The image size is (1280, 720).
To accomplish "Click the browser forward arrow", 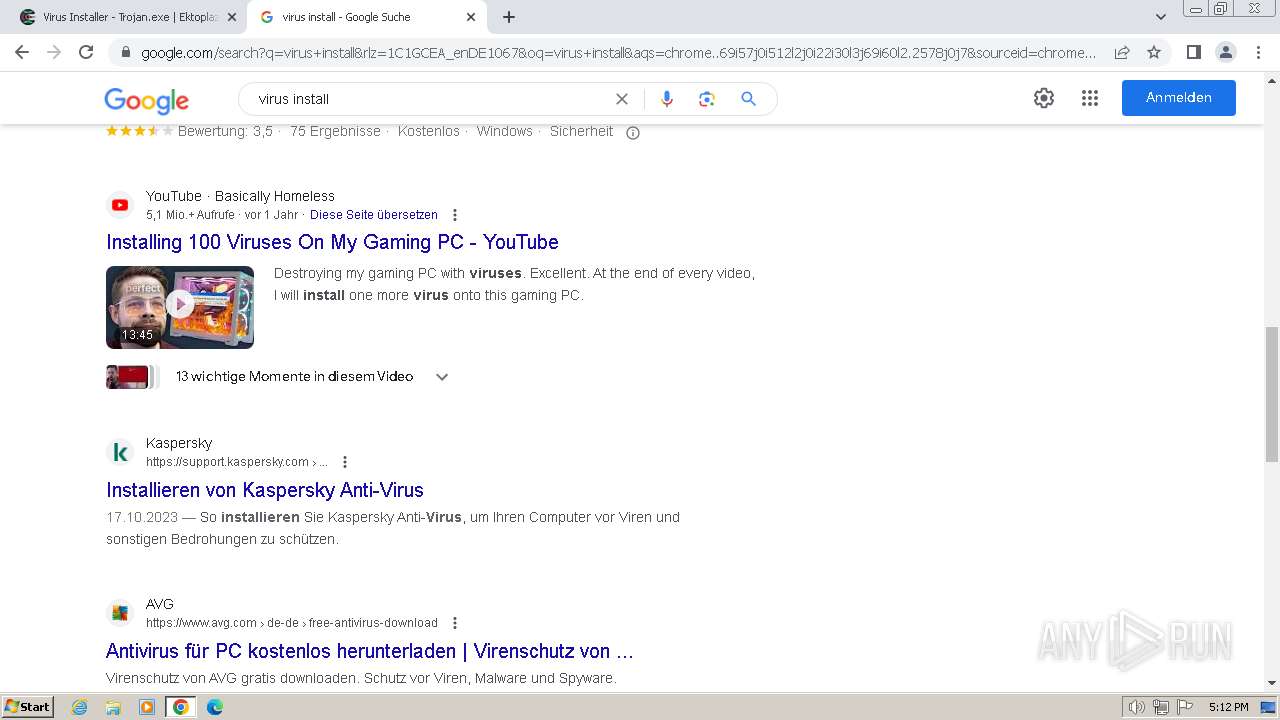I will coord(54,52).
